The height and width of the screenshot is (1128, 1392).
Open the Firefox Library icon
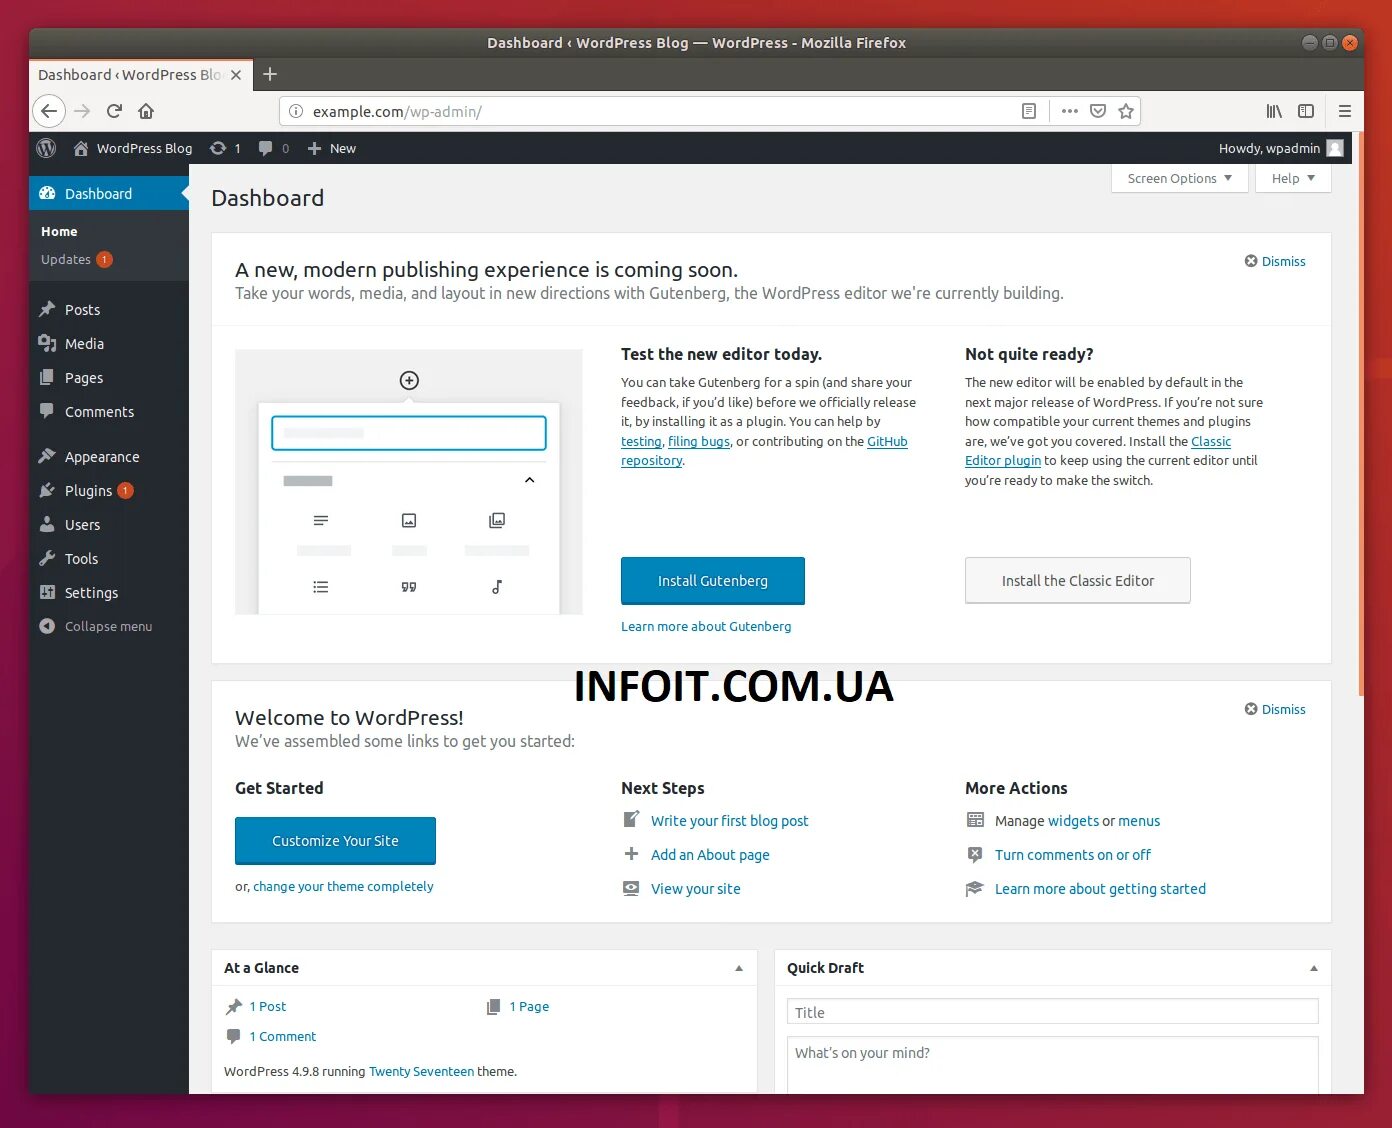click(x=1274, y=111)
